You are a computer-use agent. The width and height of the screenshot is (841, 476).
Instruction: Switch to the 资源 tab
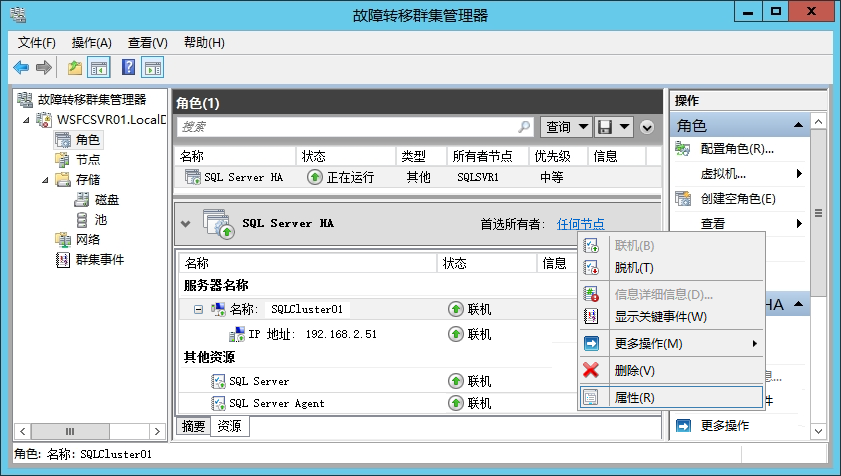tap(230, 426)
